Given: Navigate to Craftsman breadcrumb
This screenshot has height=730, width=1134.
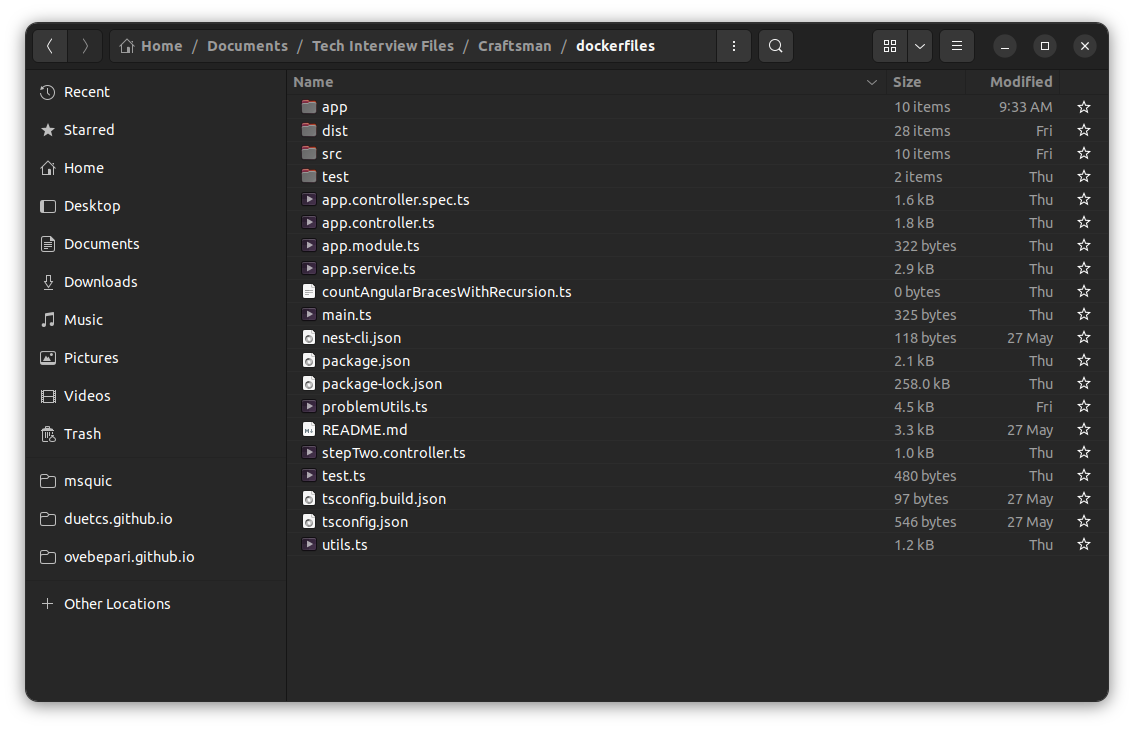Looking at the screenshot, I should [514, 46].
